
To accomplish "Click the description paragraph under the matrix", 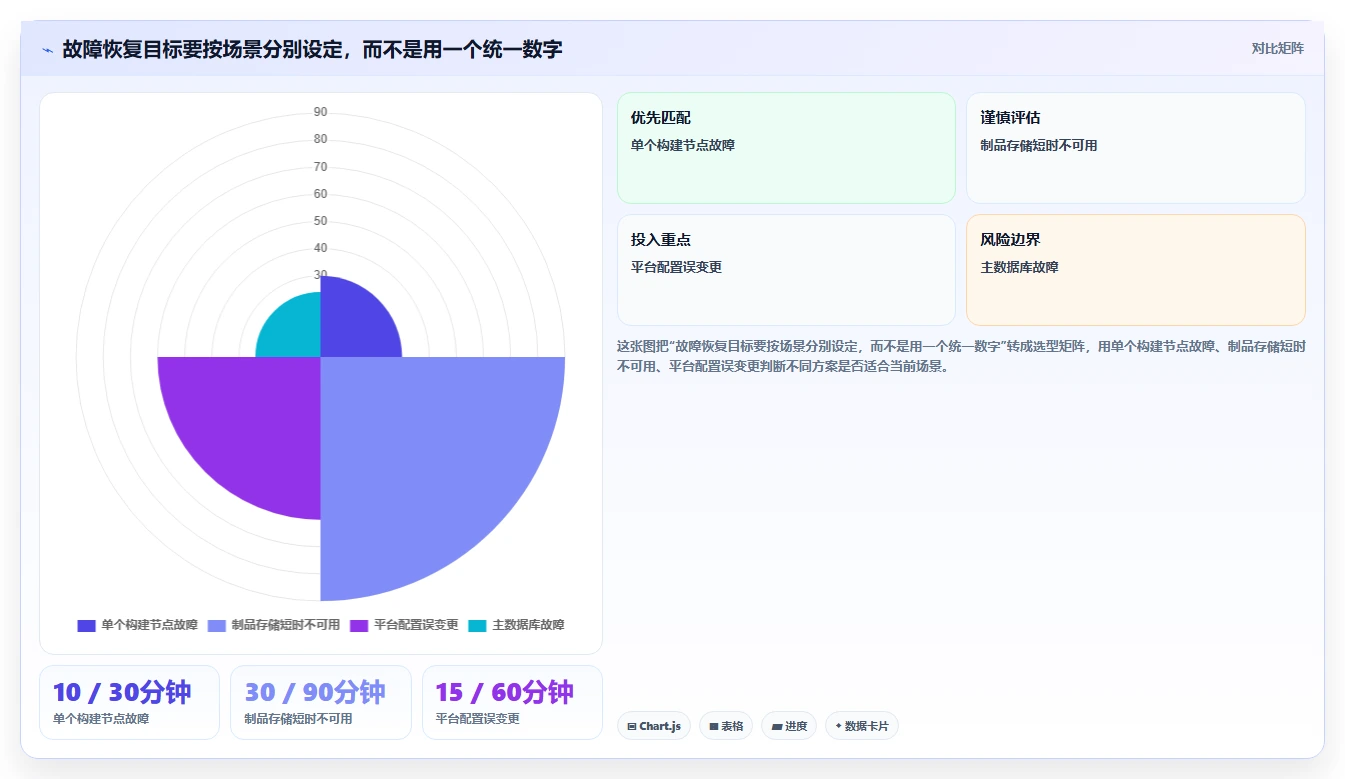I will pyautogui.click(x=961, y=356).
